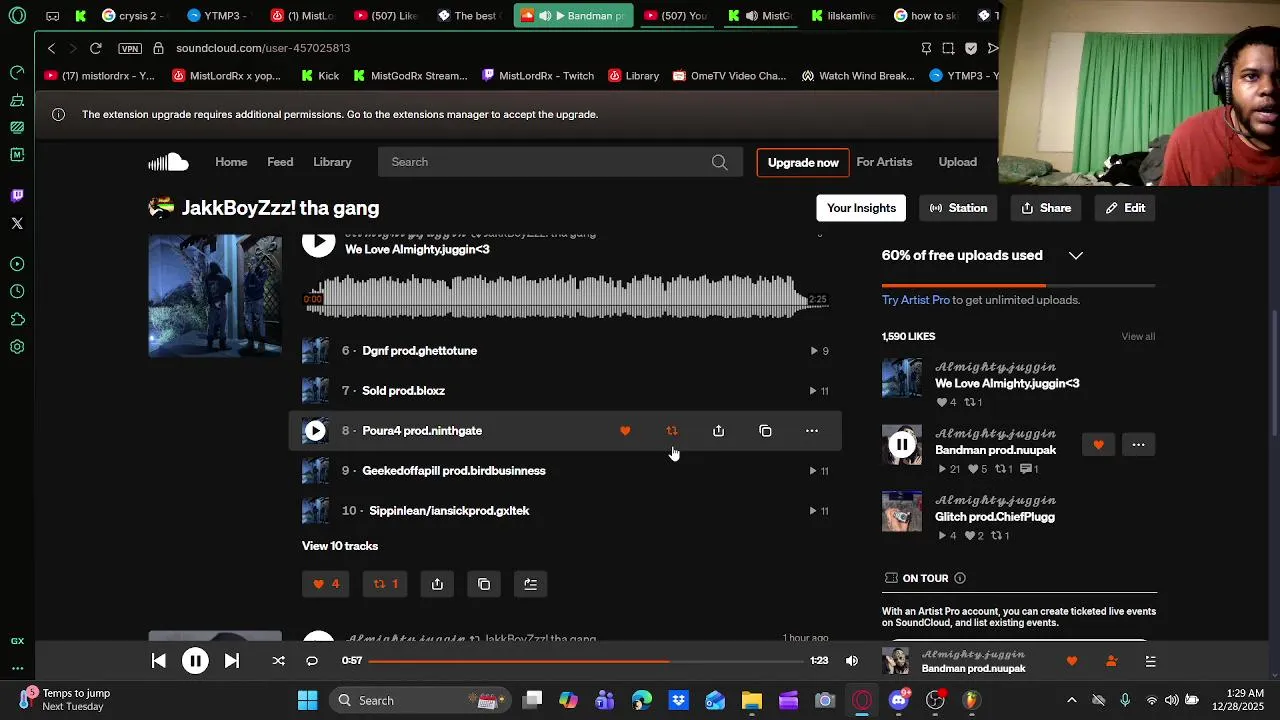Skip to previous track in the player
Image resolution: width=1280 pixels, height=720 pixels.
pyautogui.click(x=158, y=661)
